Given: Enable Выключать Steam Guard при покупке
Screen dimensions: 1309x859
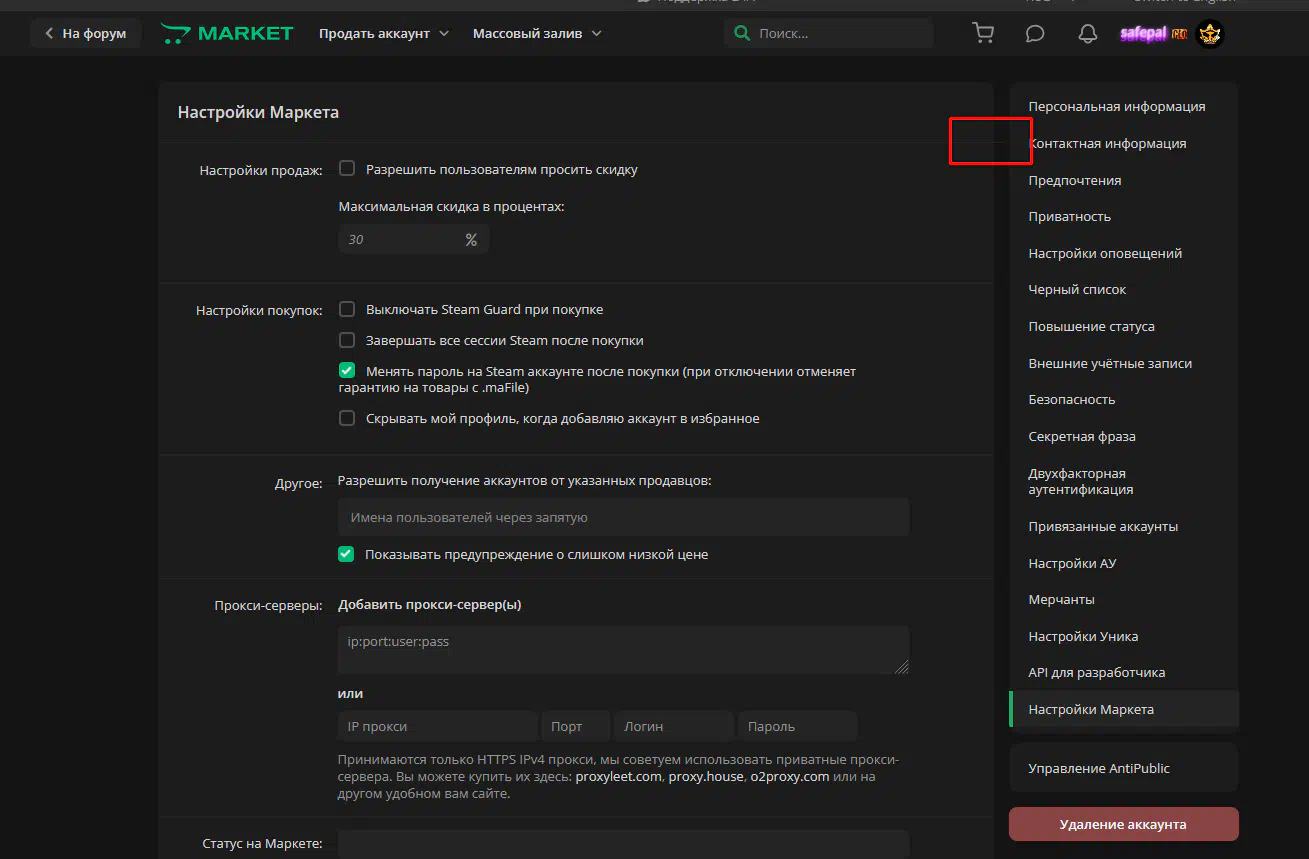Looking at the screenshot, I should tap(347, 309).
